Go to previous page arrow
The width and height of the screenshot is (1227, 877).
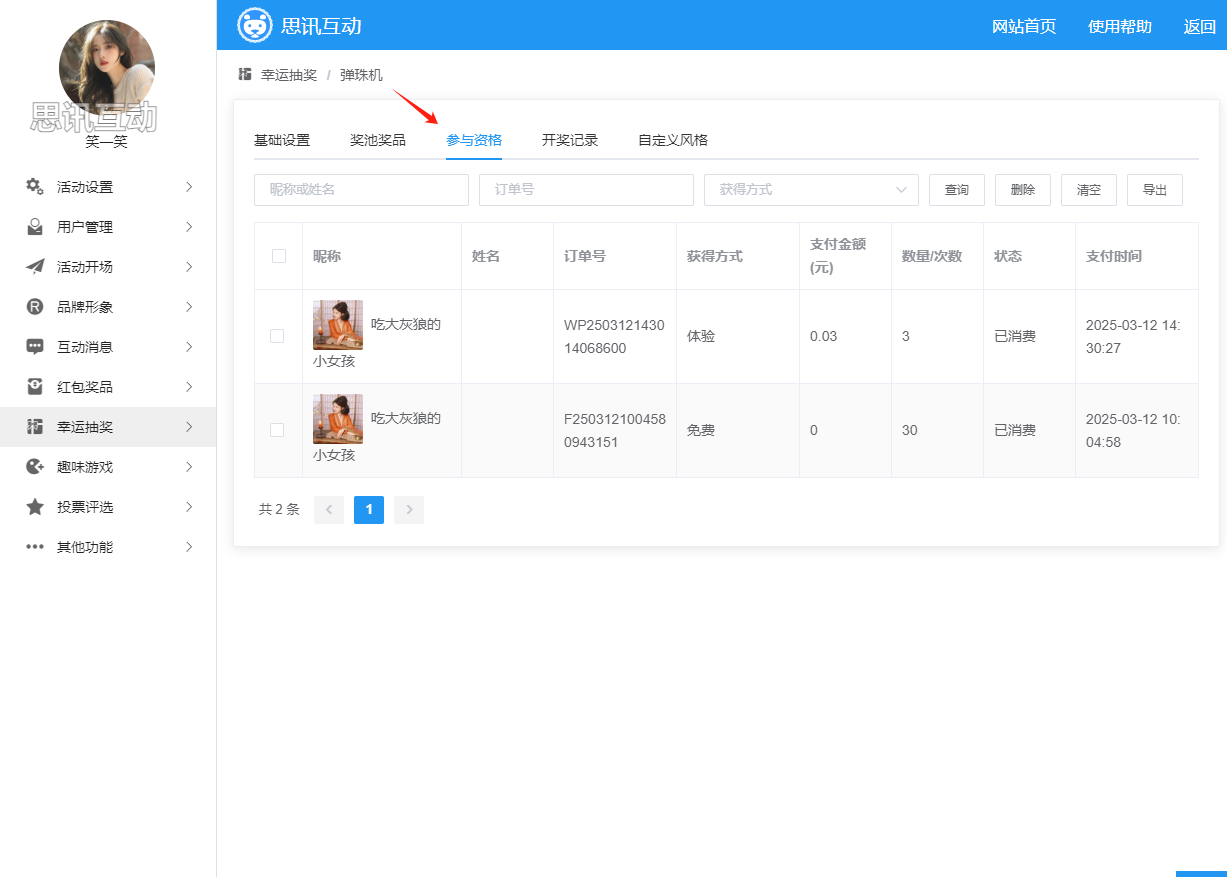point(329,509)
